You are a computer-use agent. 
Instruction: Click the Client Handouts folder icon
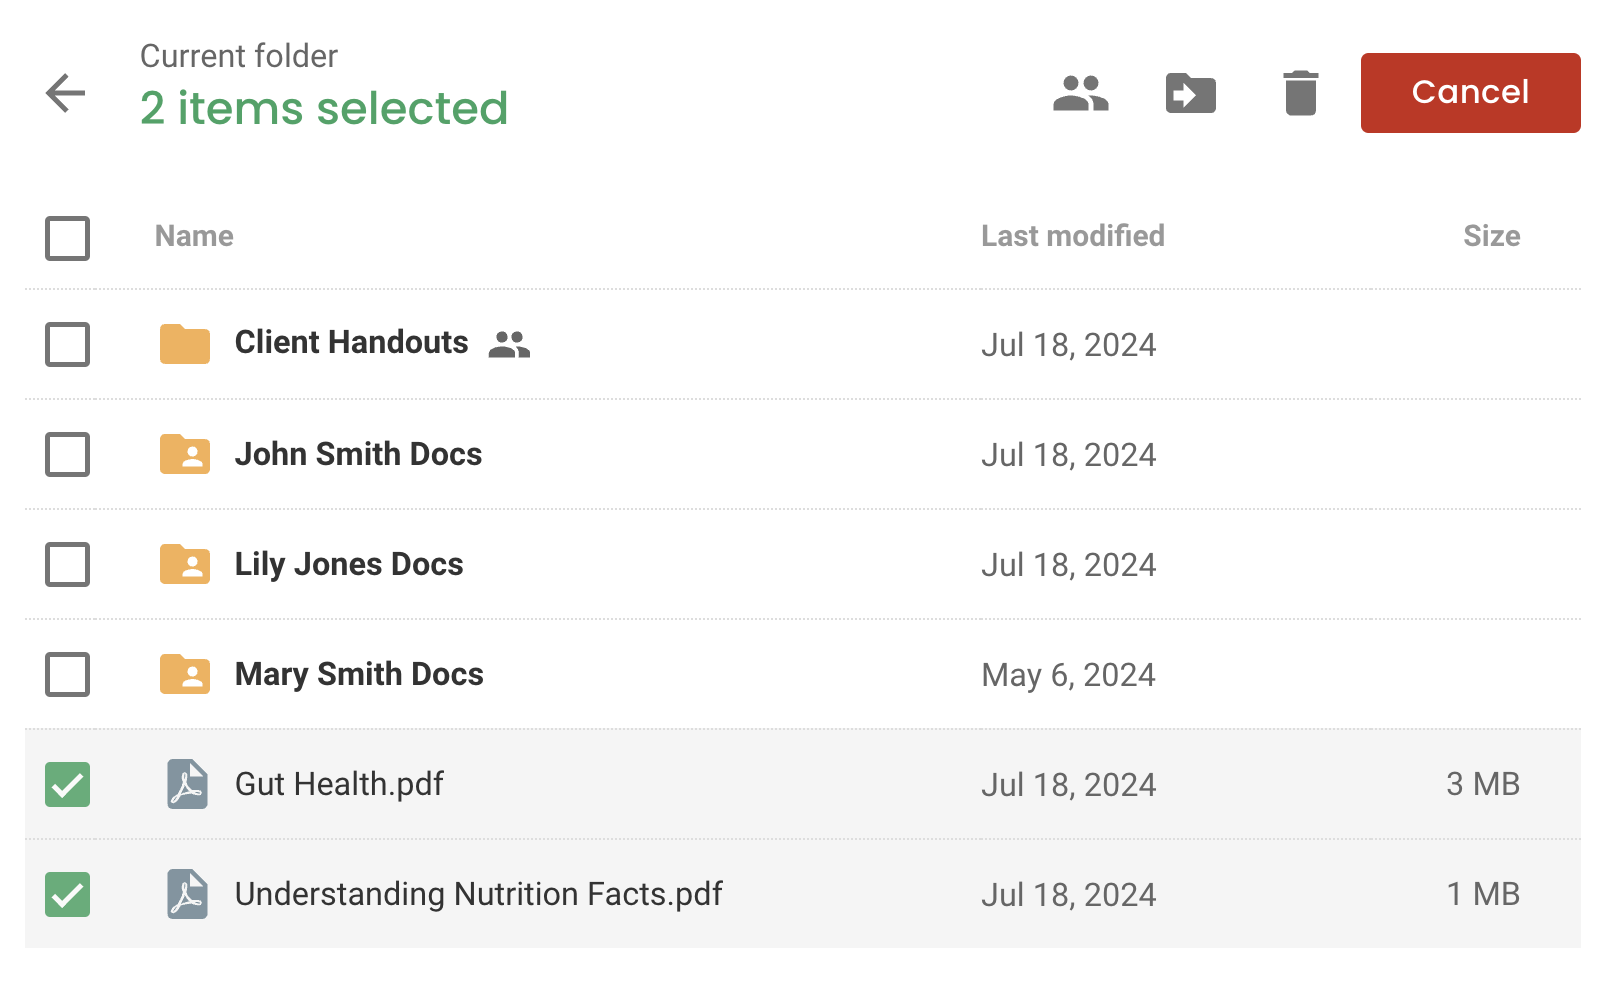pos(185,344)
